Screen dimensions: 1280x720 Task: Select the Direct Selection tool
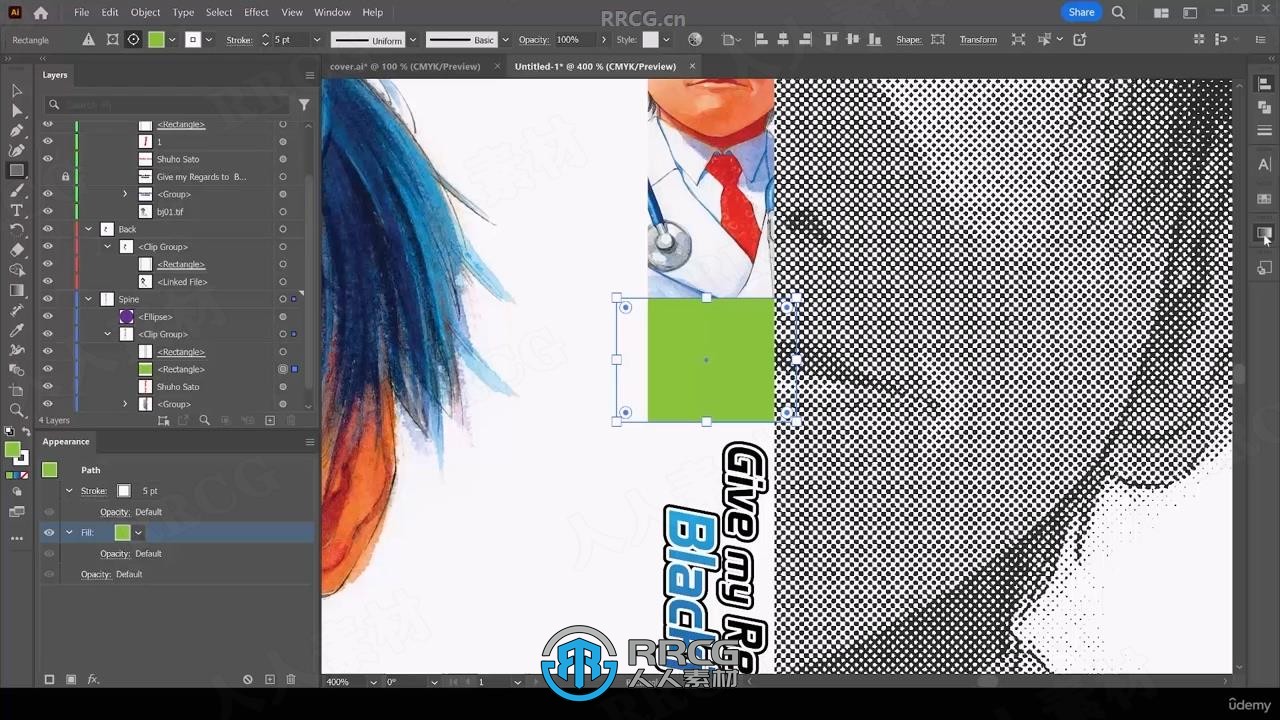click(x=17, y=111)
